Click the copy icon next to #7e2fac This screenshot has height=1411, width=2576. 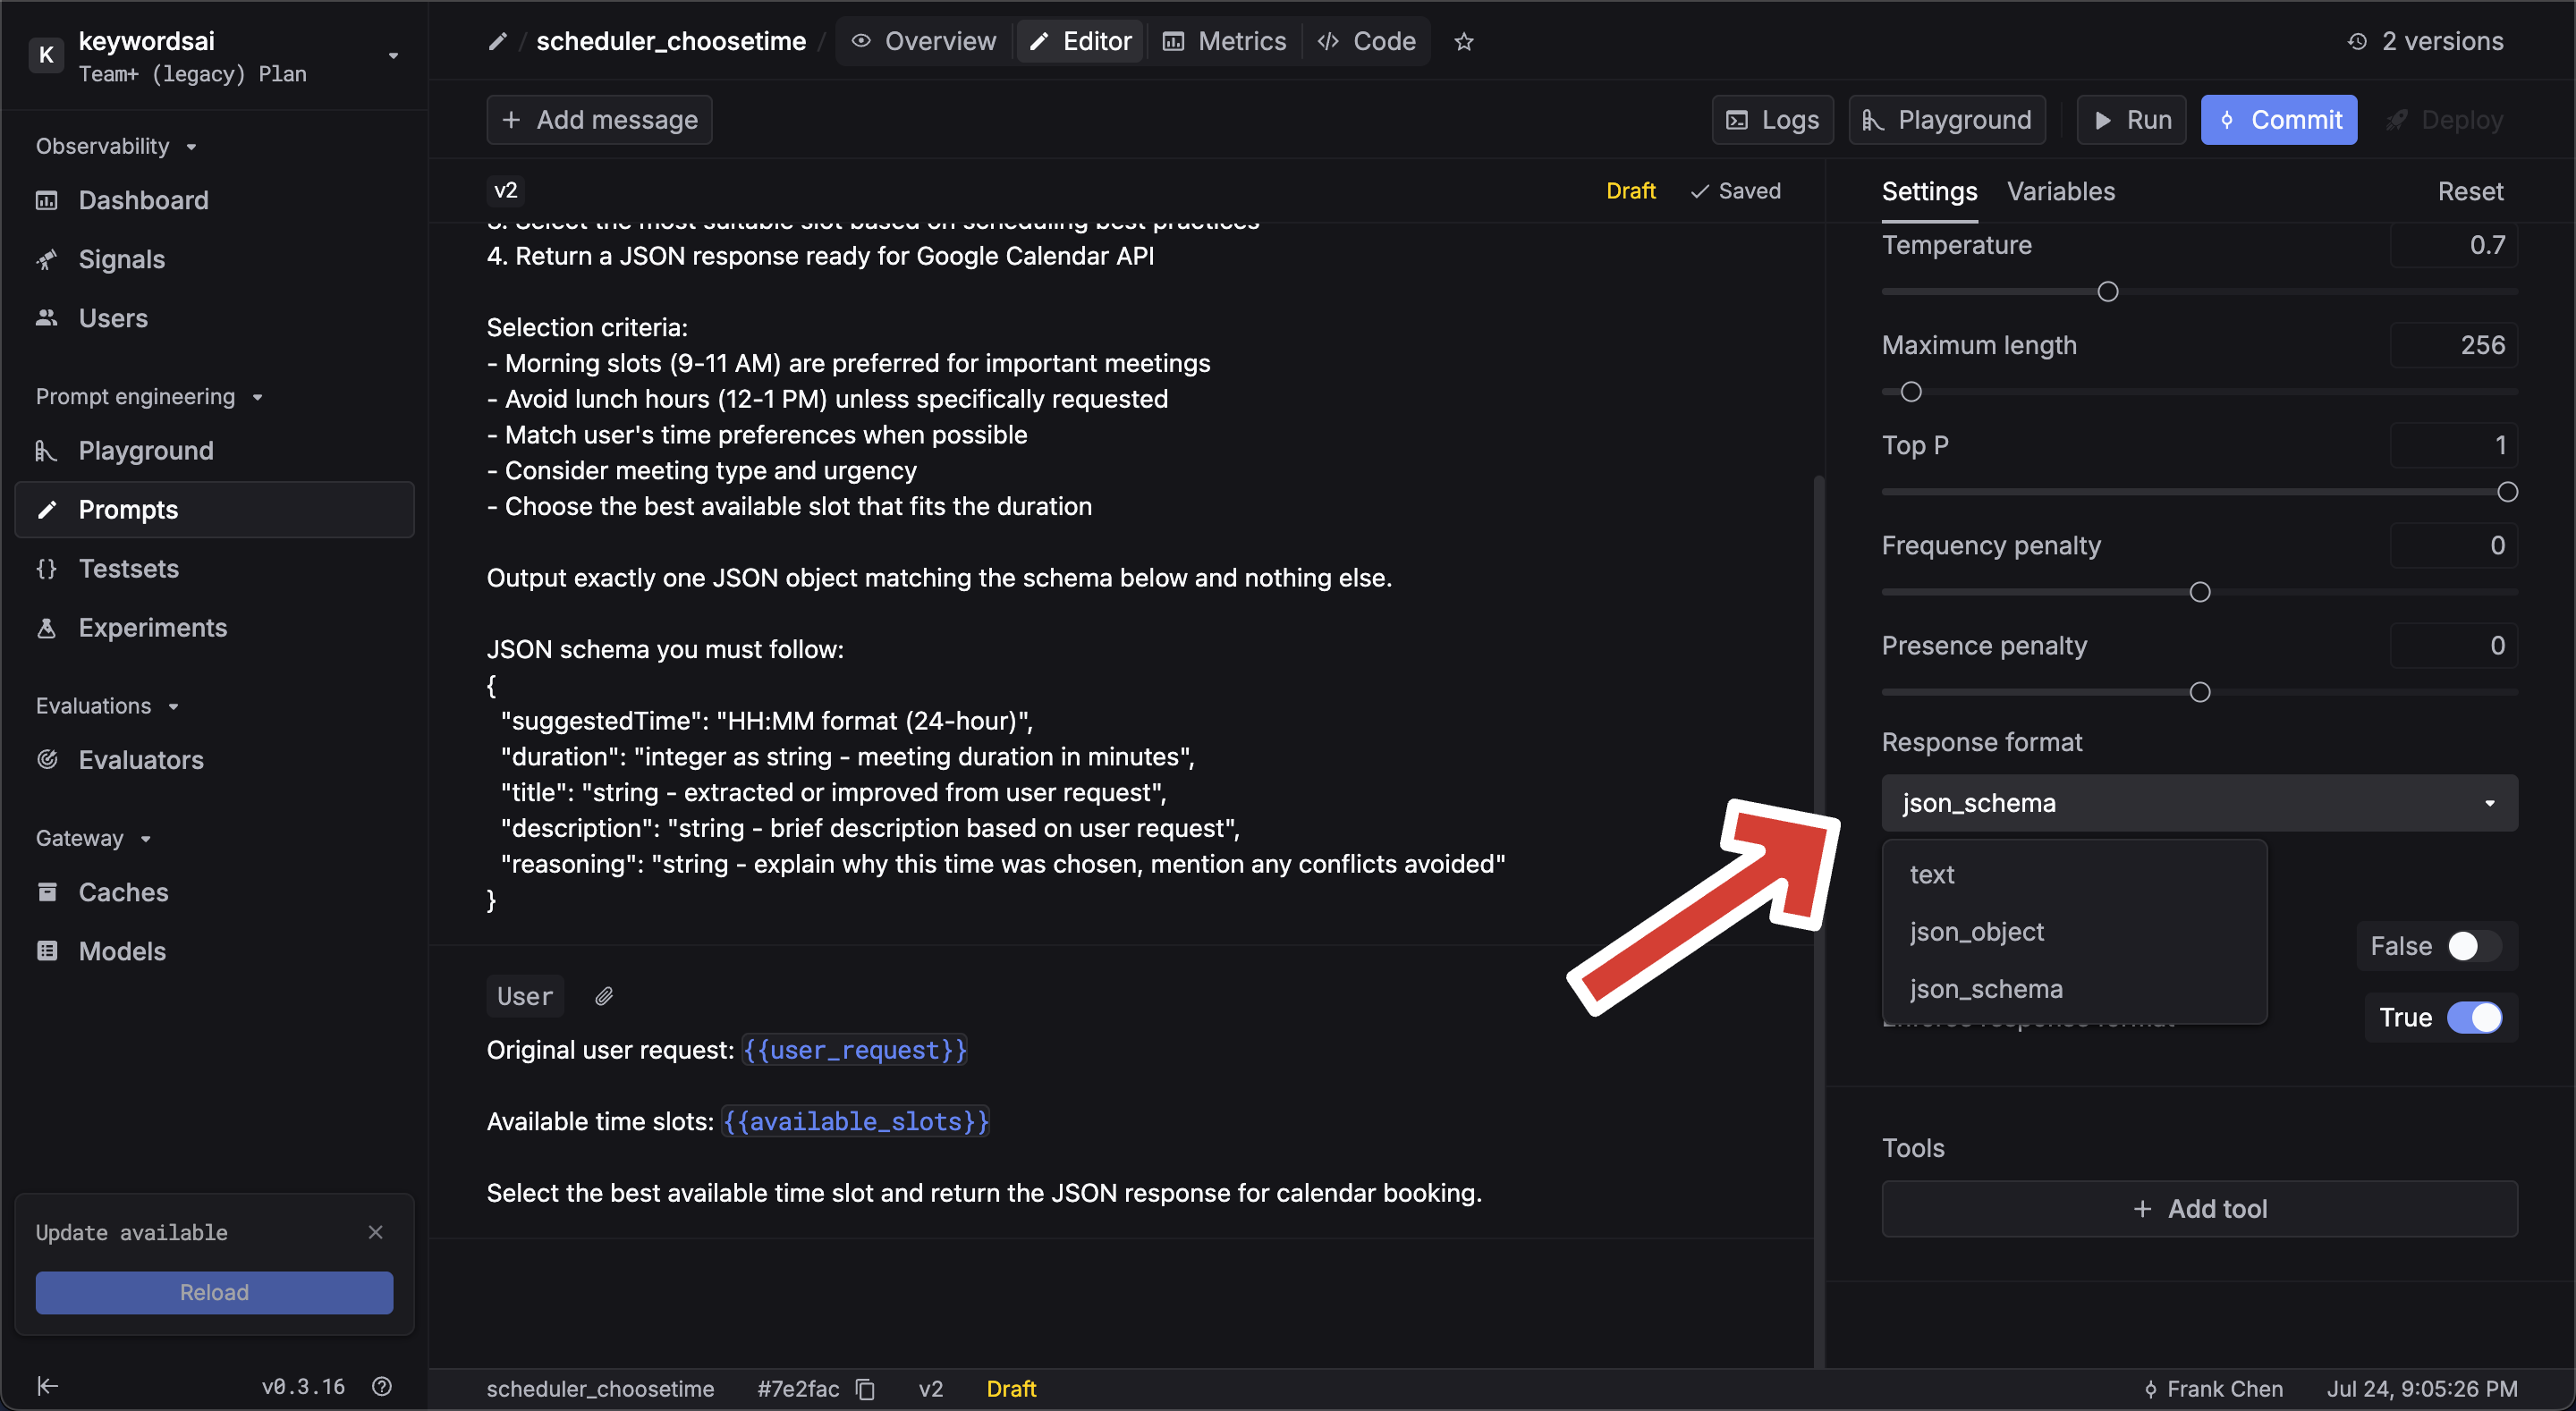(x=865, y=1389)
